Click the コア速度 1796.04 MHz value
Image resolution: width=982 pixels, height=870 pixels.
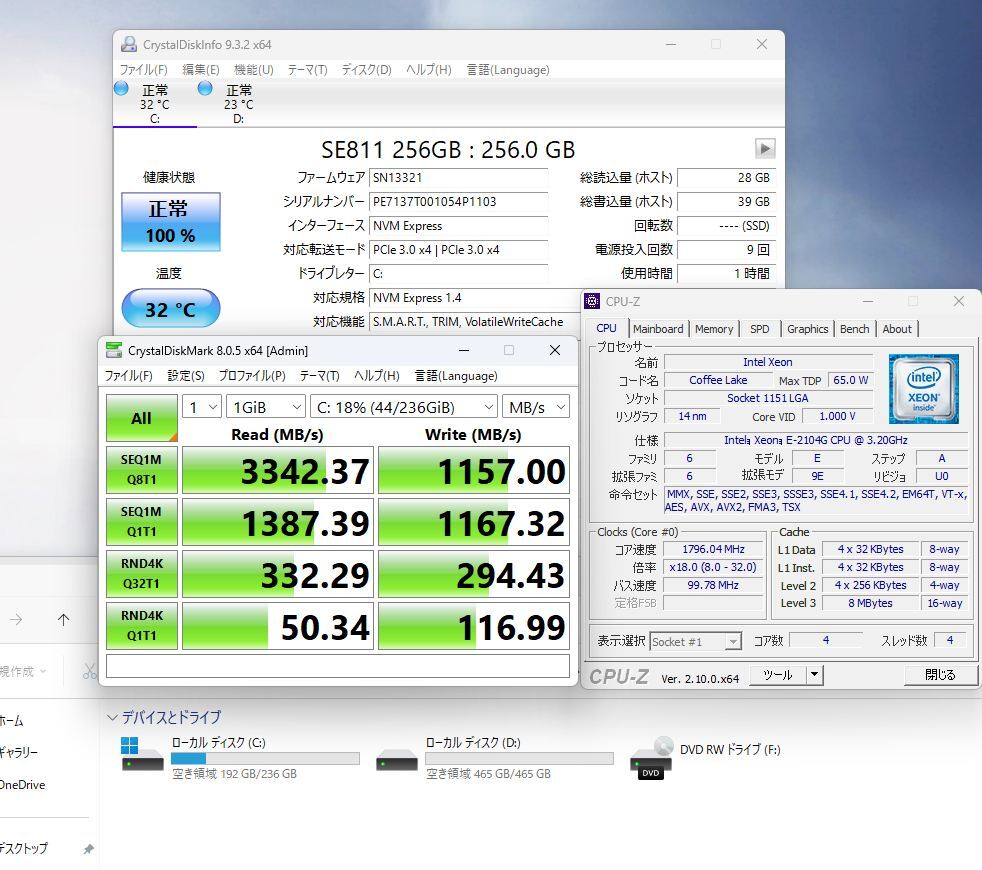click(713, 549)
